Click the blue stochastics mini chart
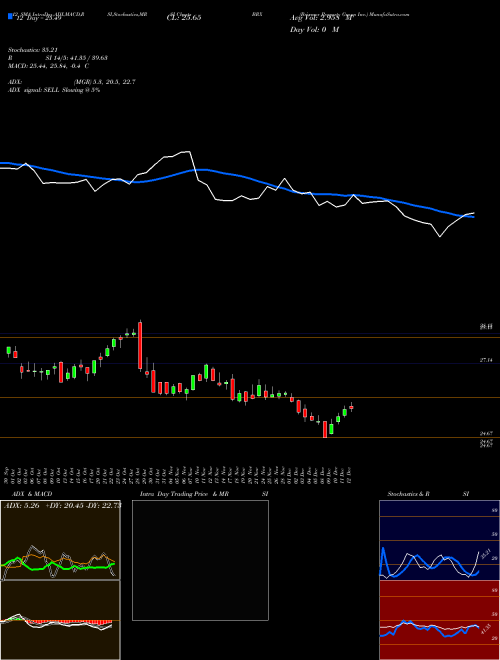The height and width of the screenshot is (660, 500). [439, 540]
